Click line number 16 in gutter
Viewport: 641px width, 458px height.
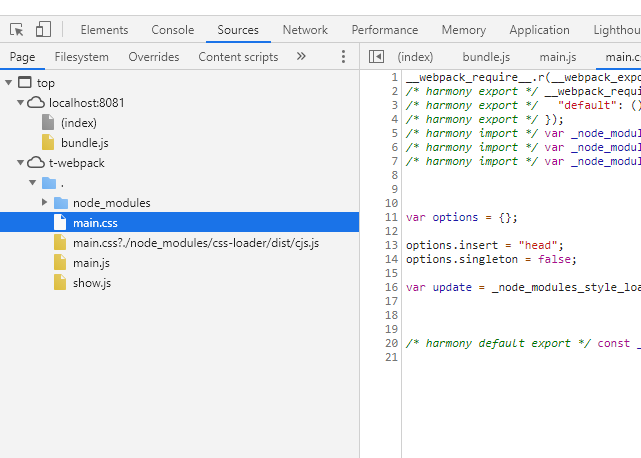point(391,287)
